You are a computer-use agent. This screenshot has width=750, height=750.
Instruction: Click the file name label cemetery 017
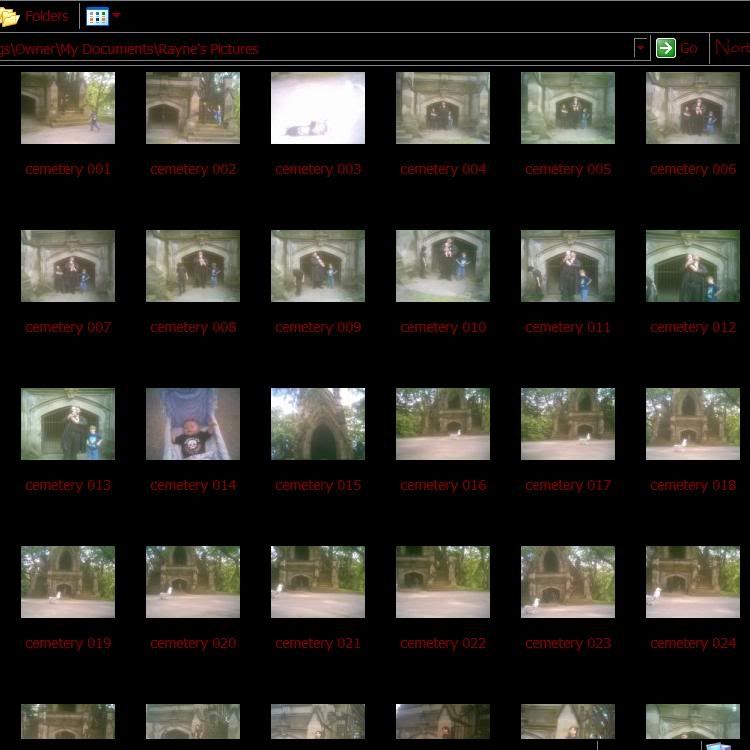click(568, 485)
